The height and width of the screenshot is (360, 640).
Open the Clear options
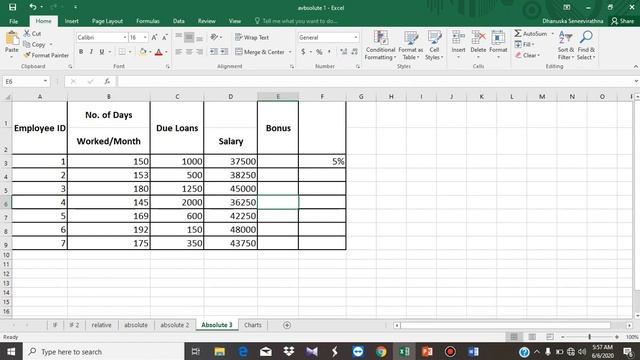tap(527, 55)
